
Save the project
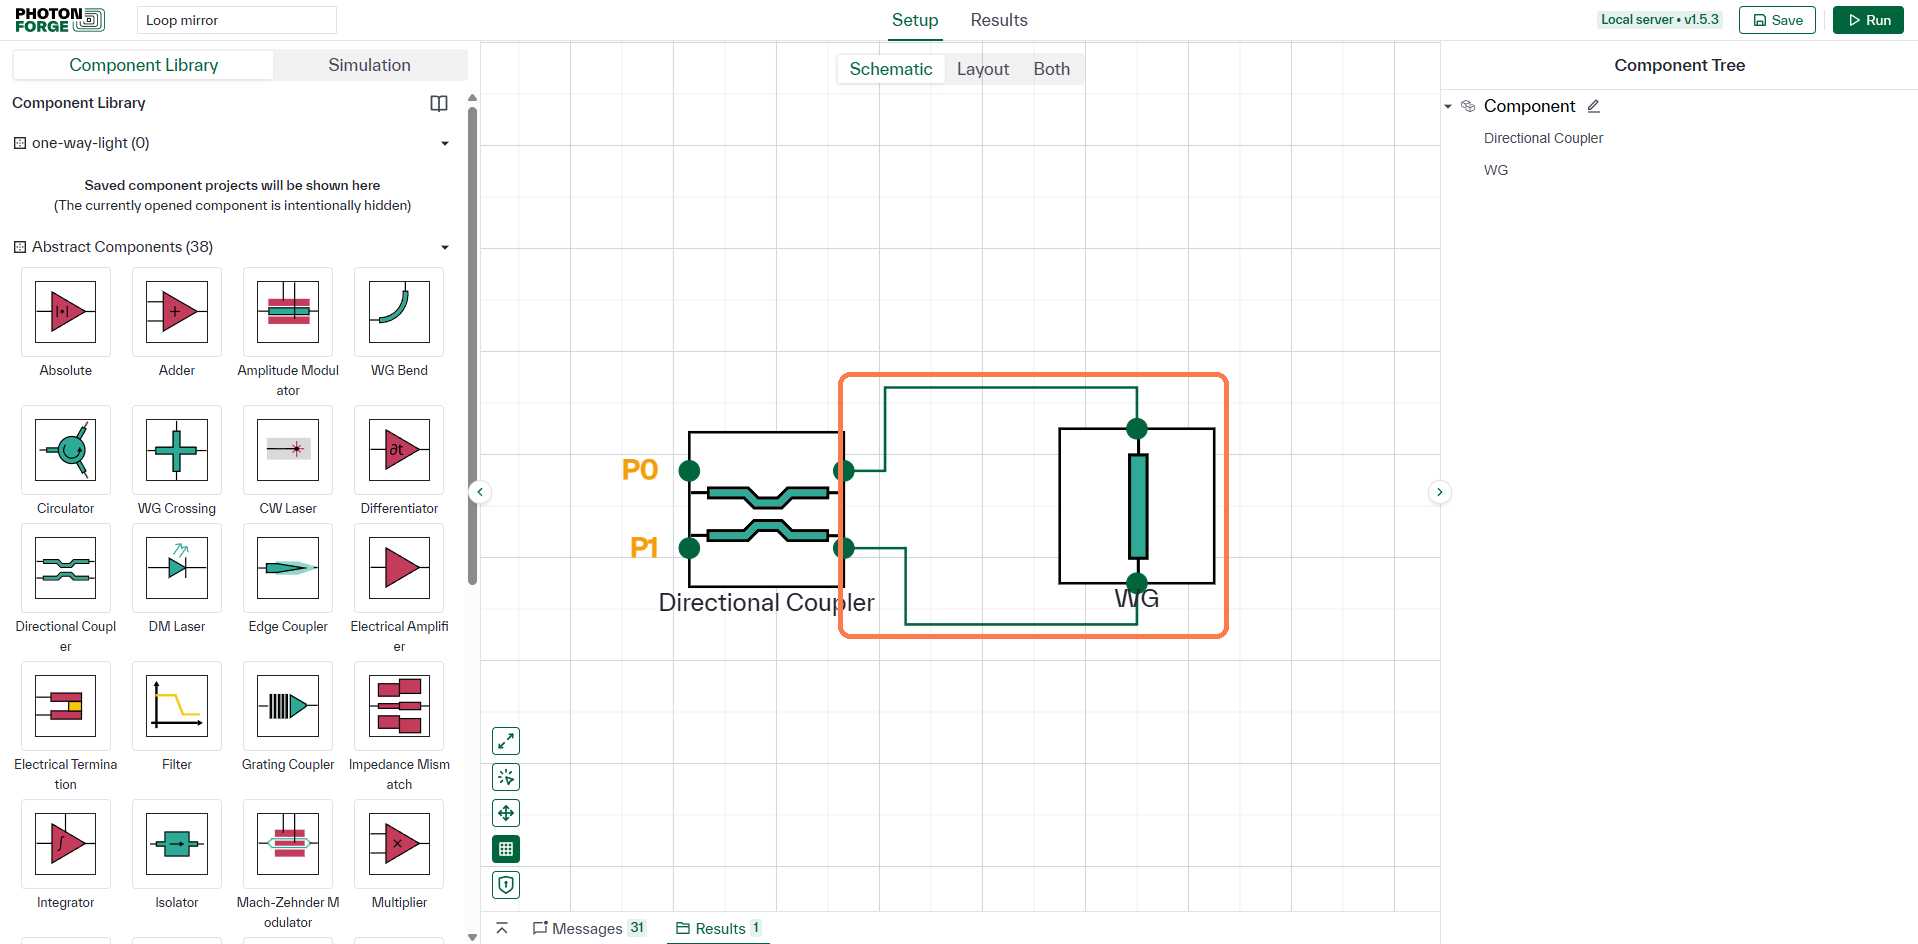[x=1777, y=20]
